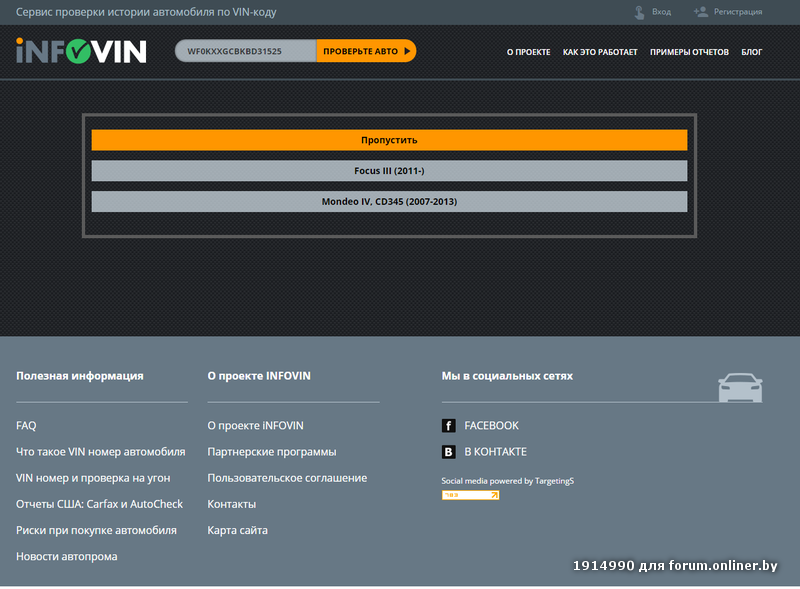Click the Полезная информация heading
This screenshot has height=589, width=800.
pyautogui.click(x=80, y=376)
